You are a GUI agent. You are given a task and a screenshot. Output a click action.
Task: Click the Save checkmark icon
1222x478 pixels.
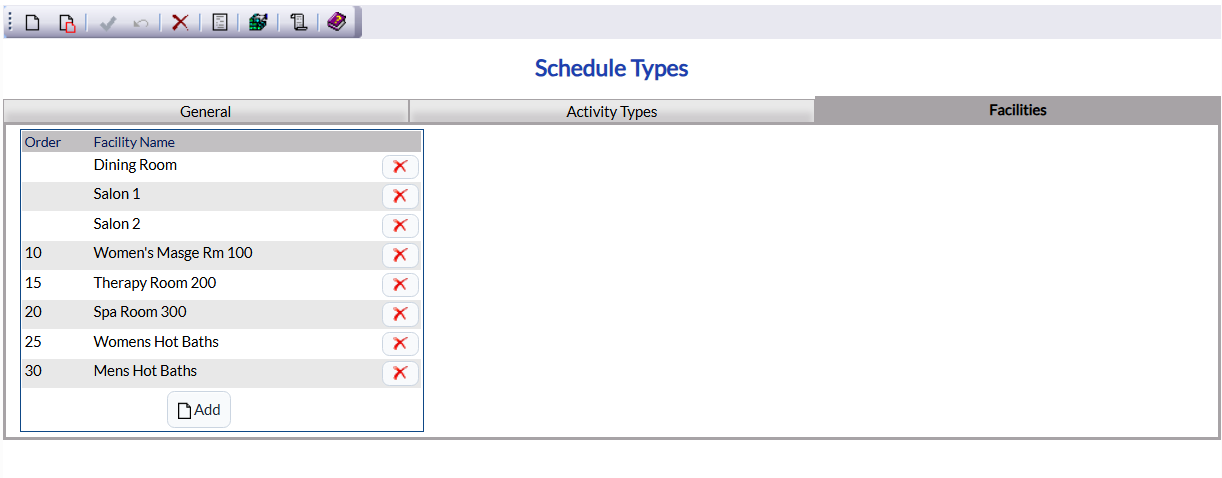click(108, 22)
